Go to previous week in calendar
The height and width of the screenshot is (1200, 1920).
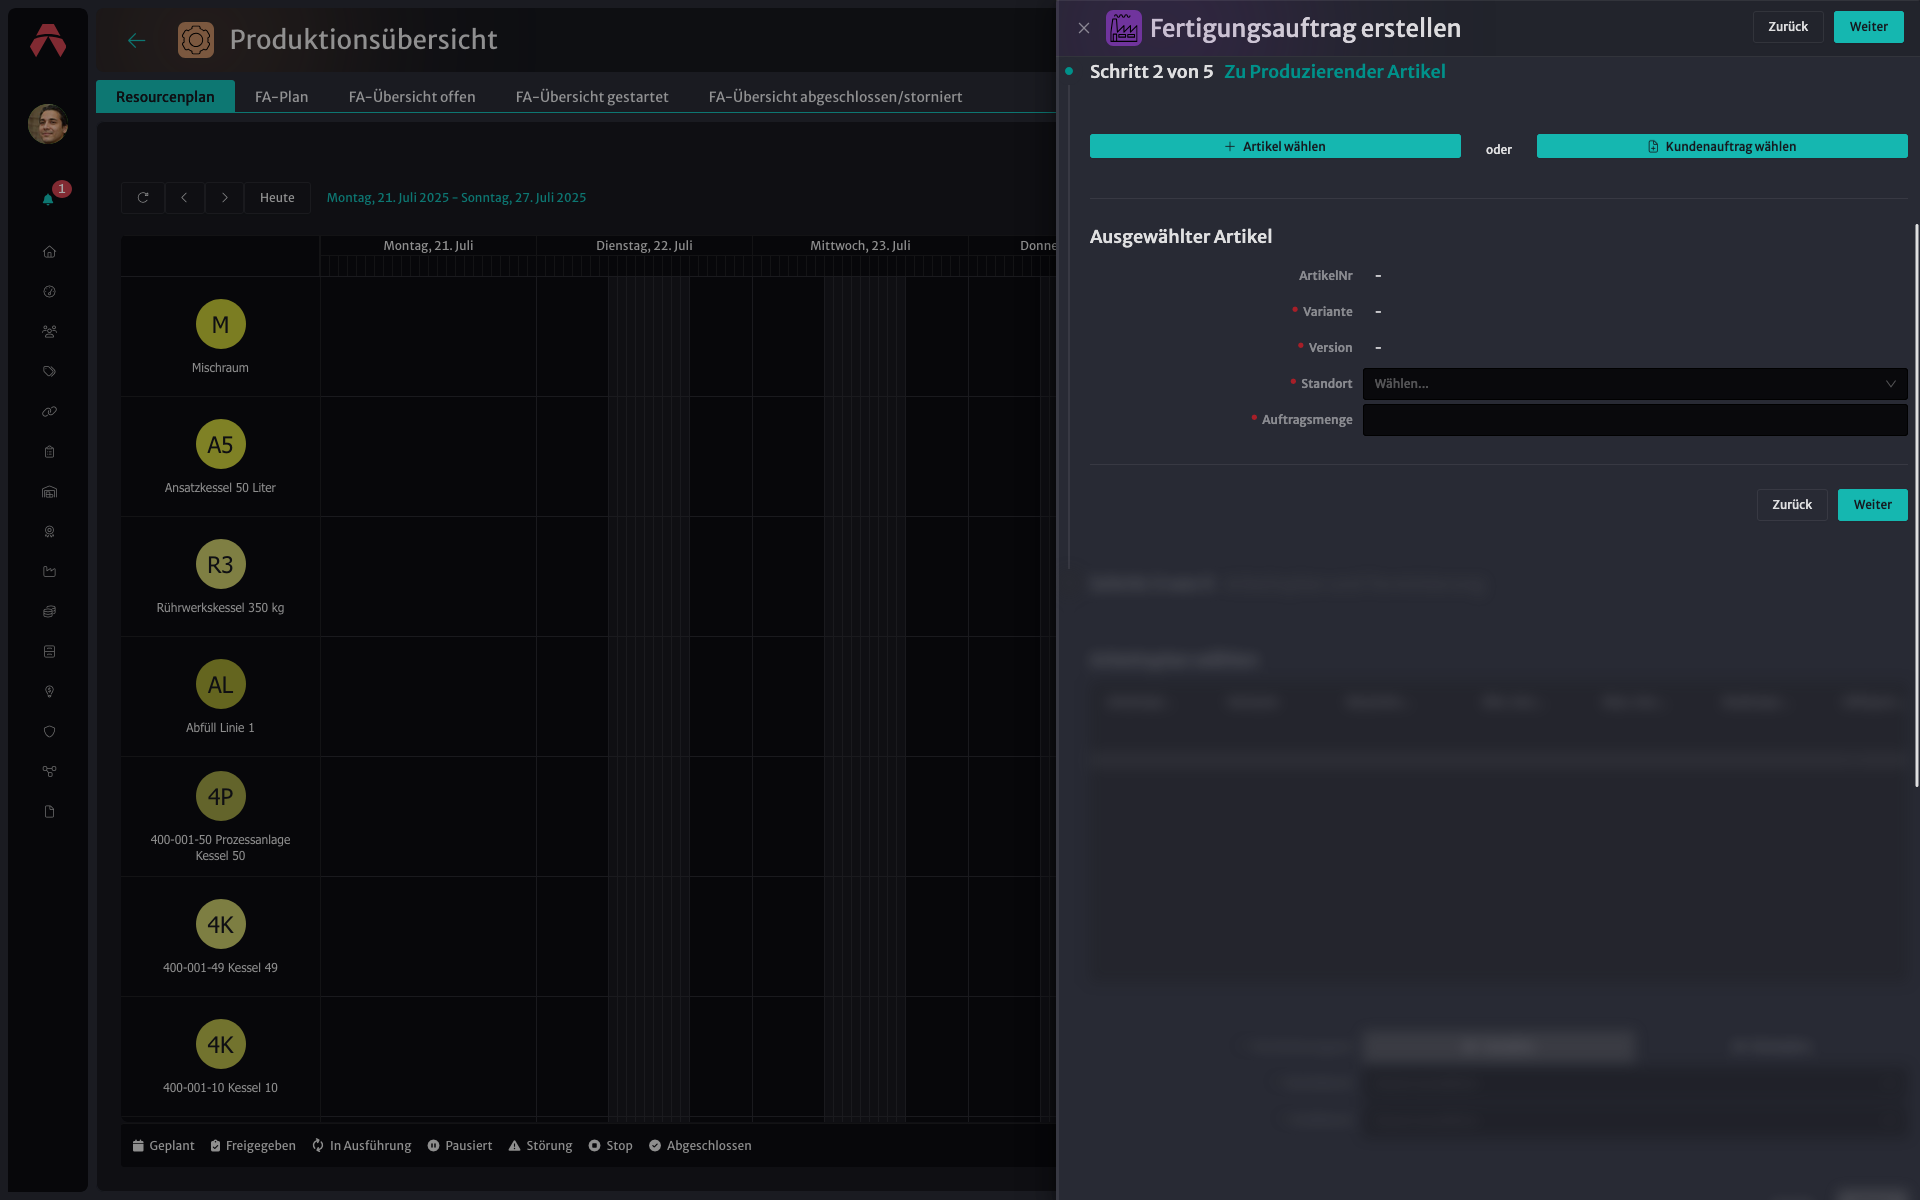184,198
